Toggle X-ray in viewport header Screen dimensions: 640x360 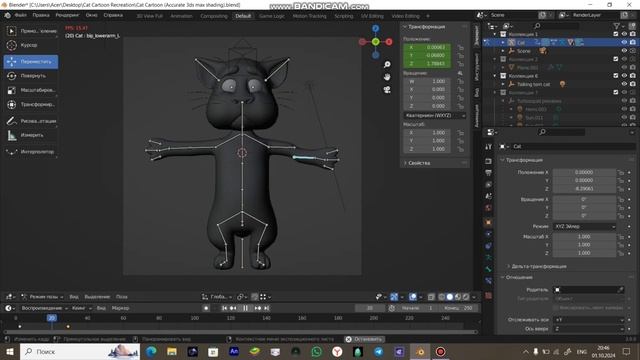click(431, 297)
